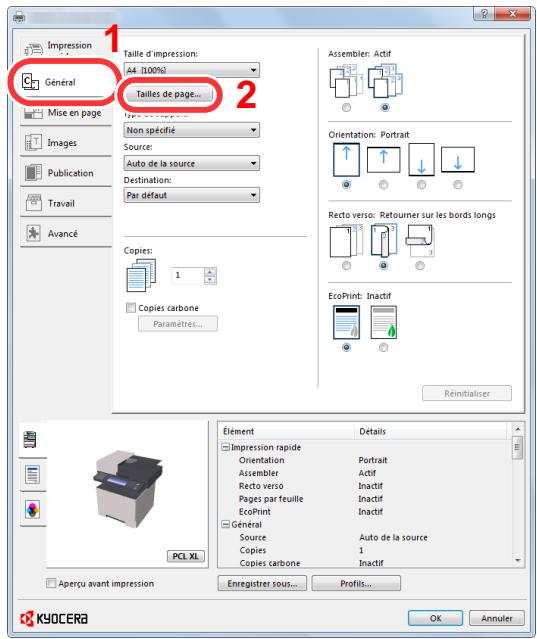Screen dimensions: 537x639
Task: Select flip on long edge radio button
Action: [383, 266]
